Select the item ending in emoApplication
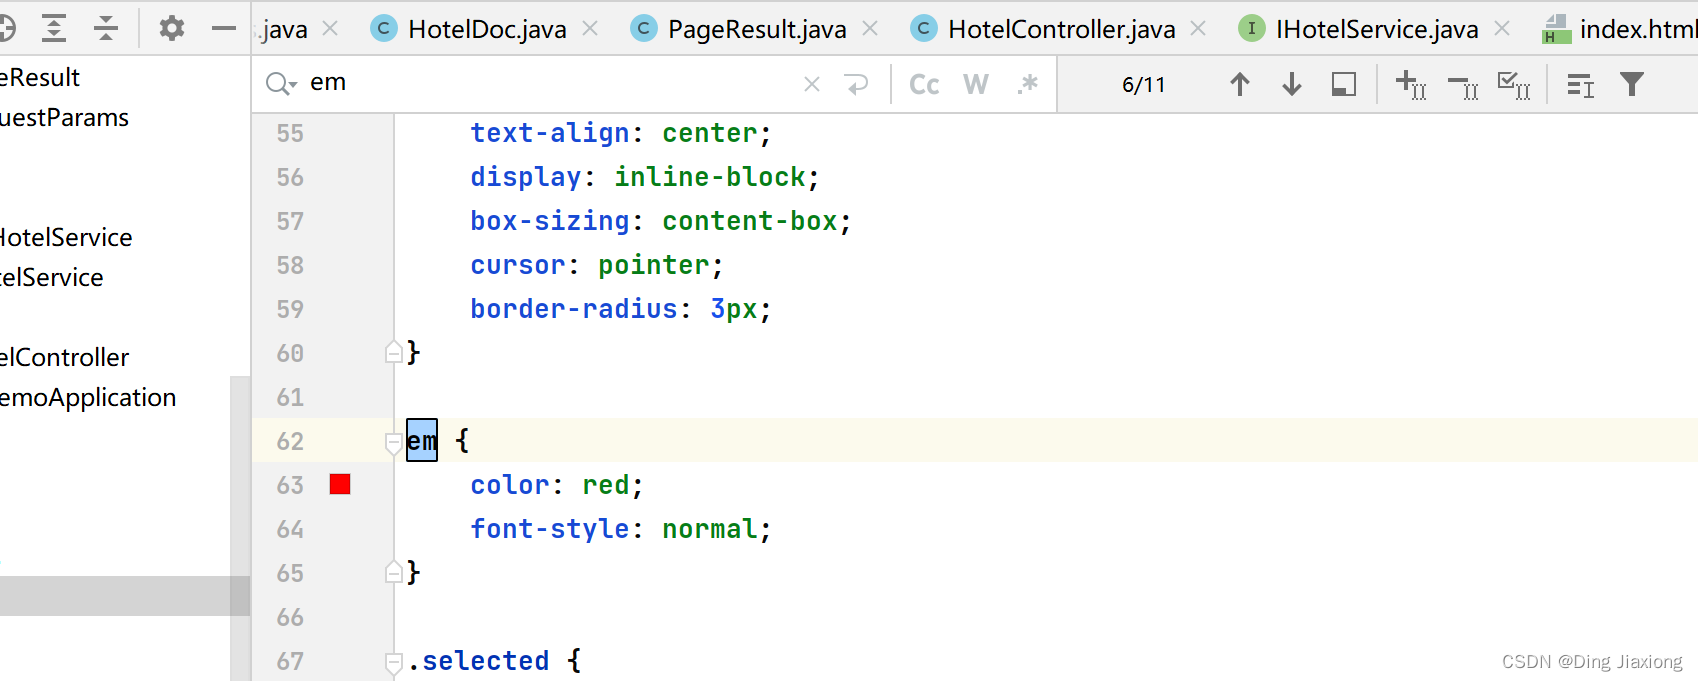The image size is (1698, 681). click(x=88, y=397)
